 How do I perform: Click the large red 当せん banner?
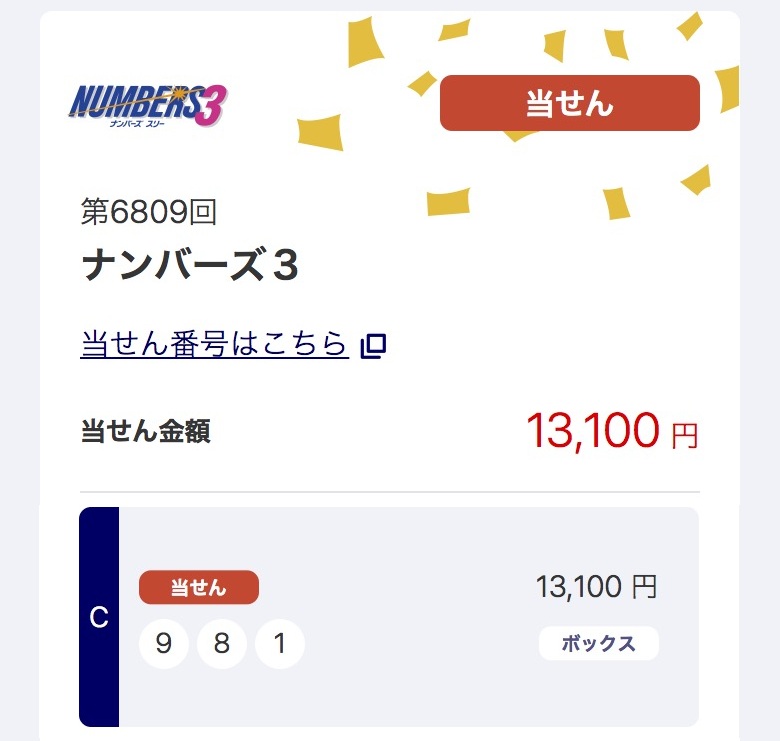[569, 103]
